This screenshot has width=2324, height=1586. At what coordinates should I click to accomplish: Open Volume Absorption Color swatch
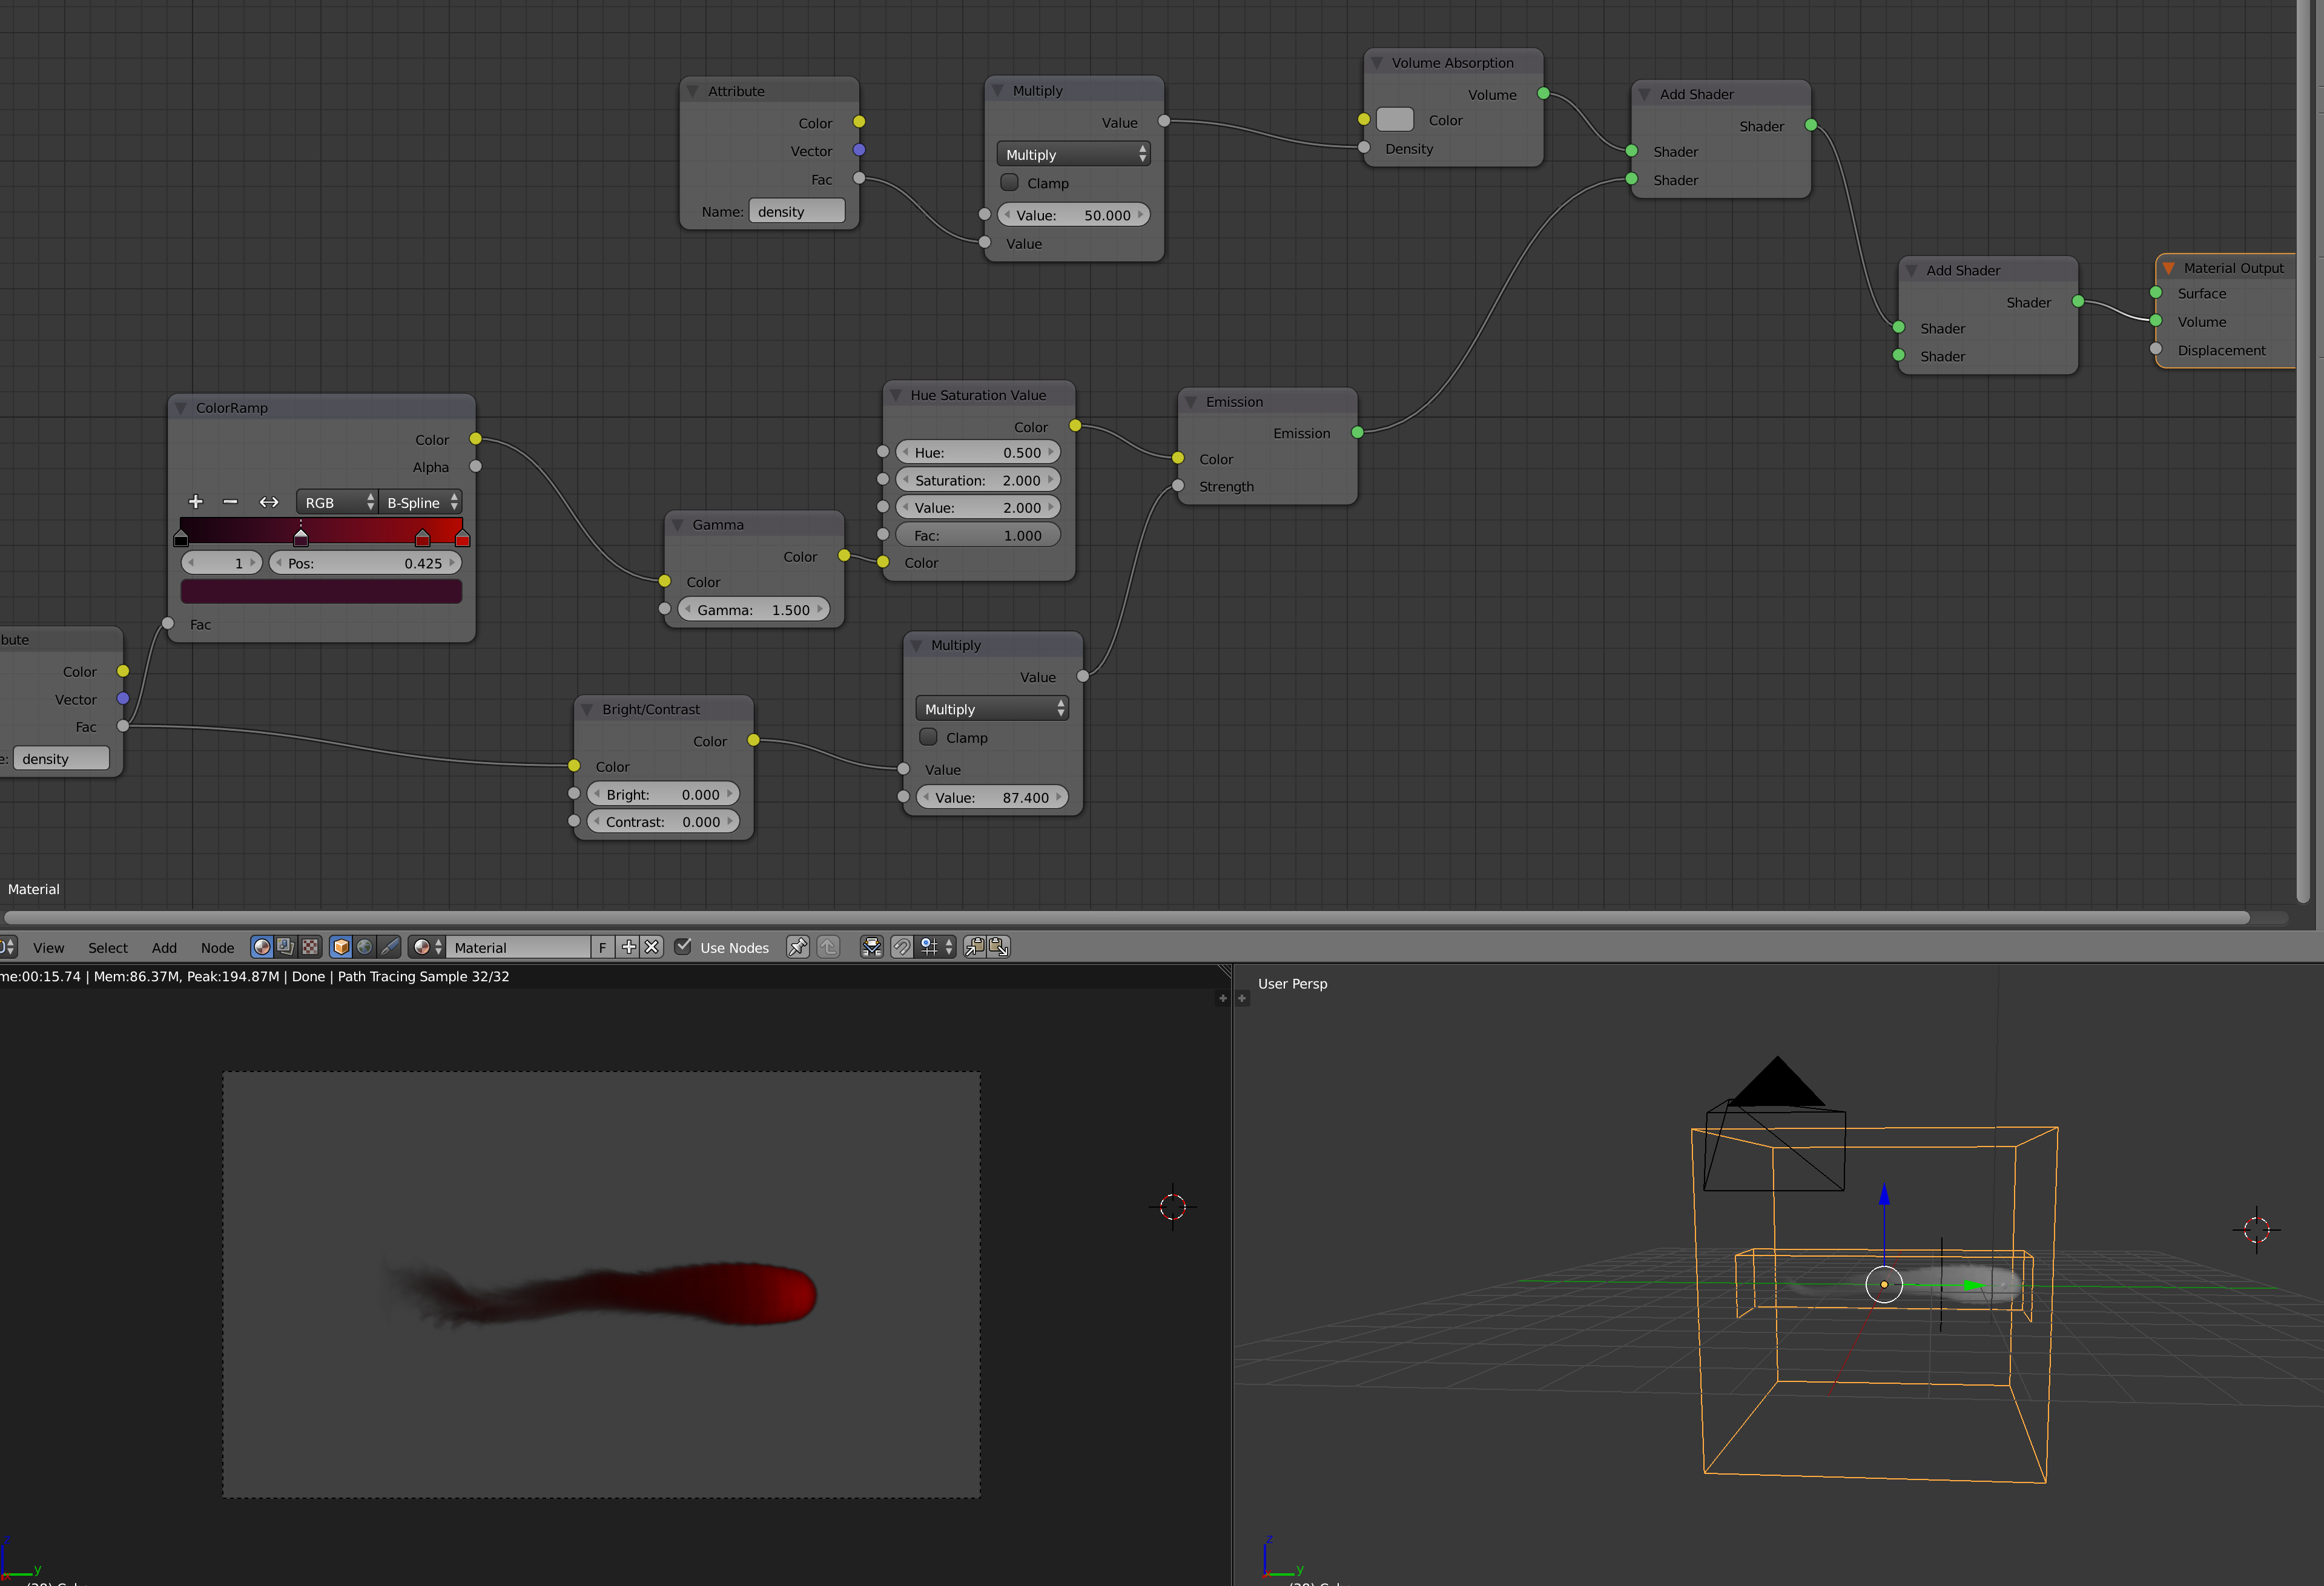pos(1395,120)
